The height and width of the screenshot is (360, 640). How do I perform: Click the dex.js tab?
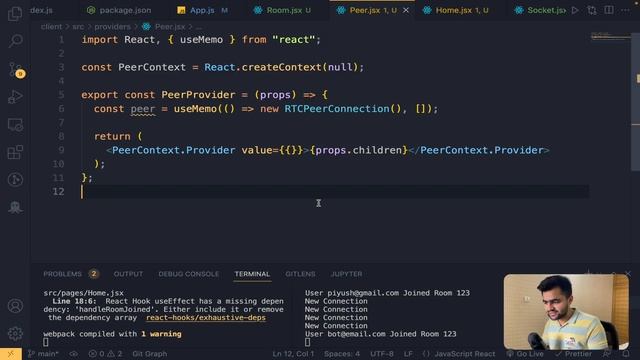(x=41, y=10)
